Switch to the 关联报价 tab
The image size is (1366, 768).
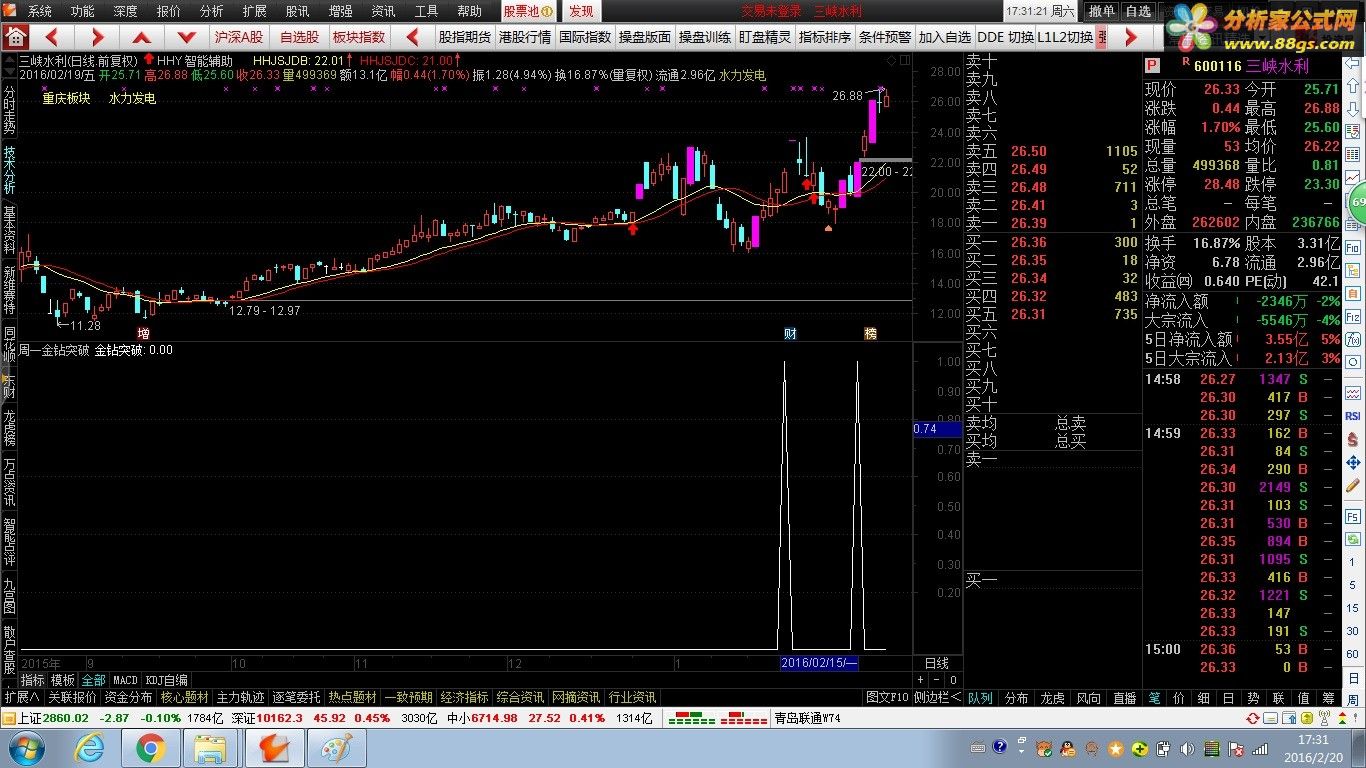[73, 697]
